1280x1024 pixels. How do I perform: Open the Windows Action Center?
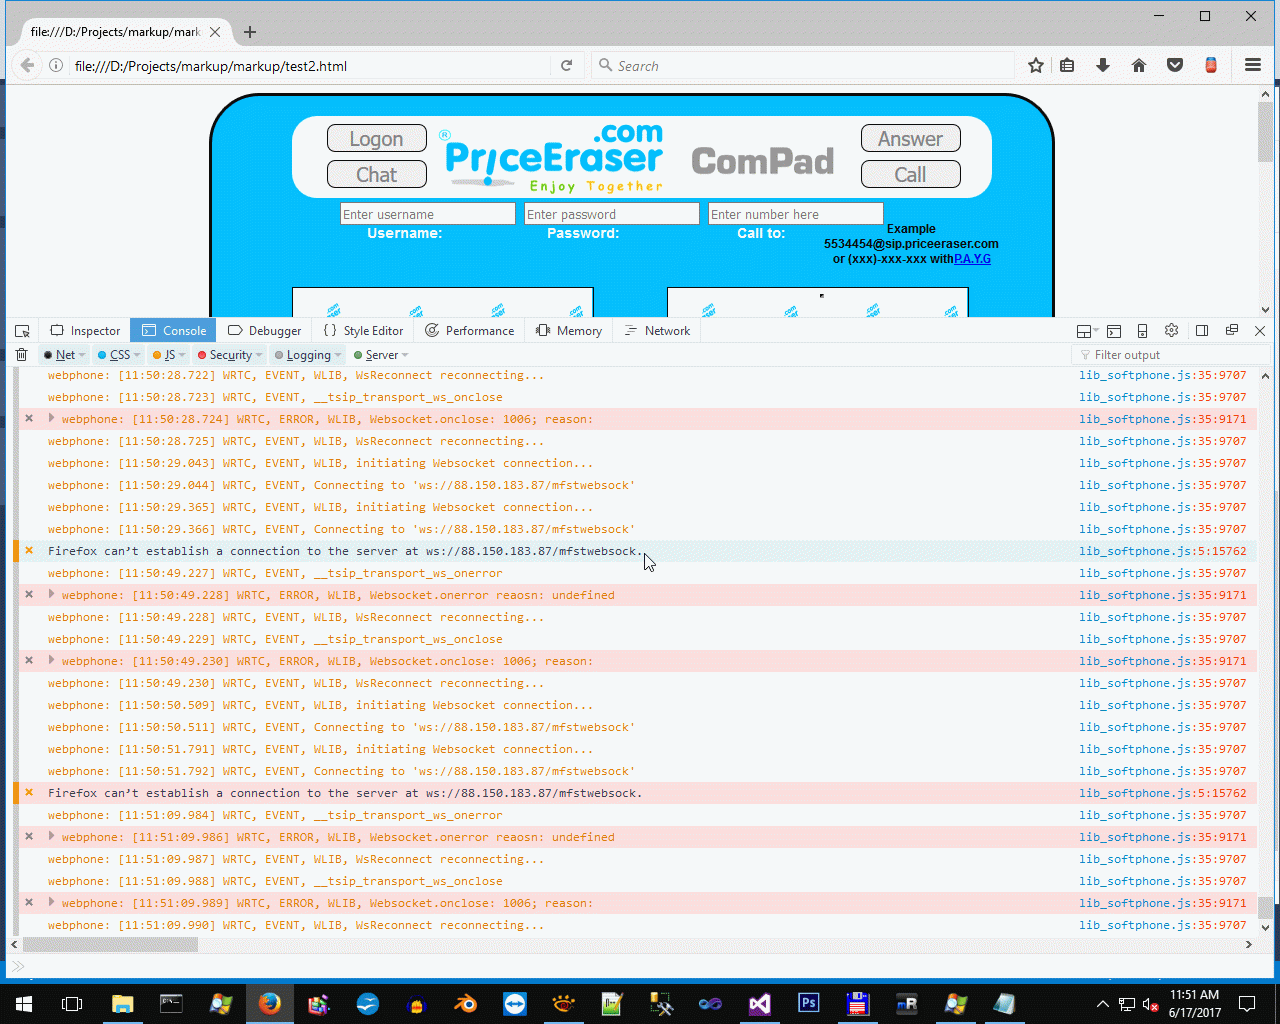click(x=1247, y=1003)
